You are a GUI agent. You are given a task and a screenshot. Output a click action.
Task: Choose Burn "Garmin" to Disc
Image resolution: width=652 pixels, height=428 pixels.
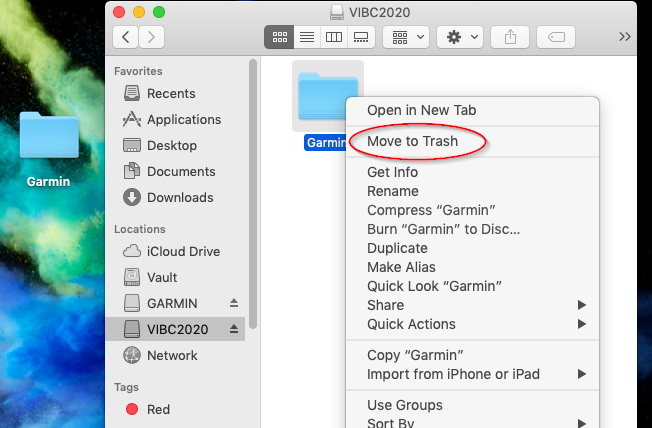[472, 229]
